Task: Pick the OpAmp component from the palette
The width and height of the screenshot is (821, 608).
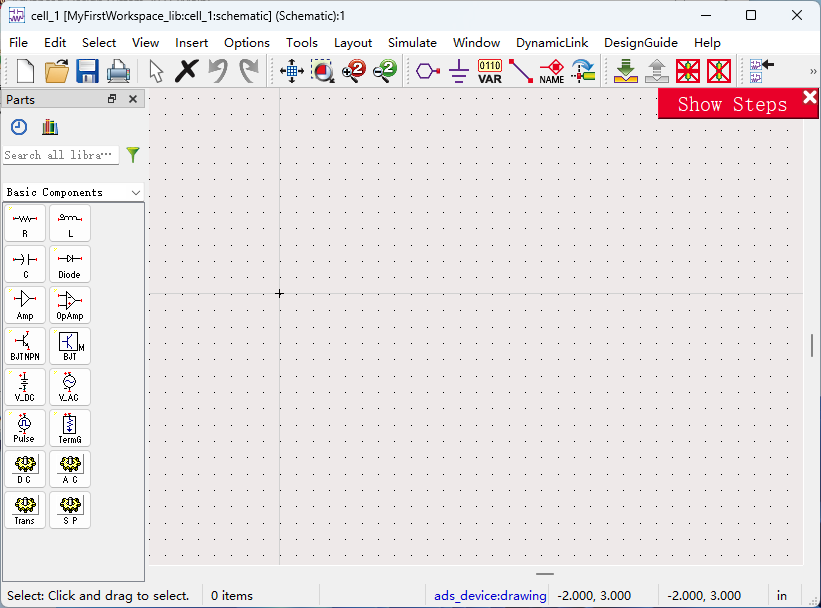Action: point(70,305)
